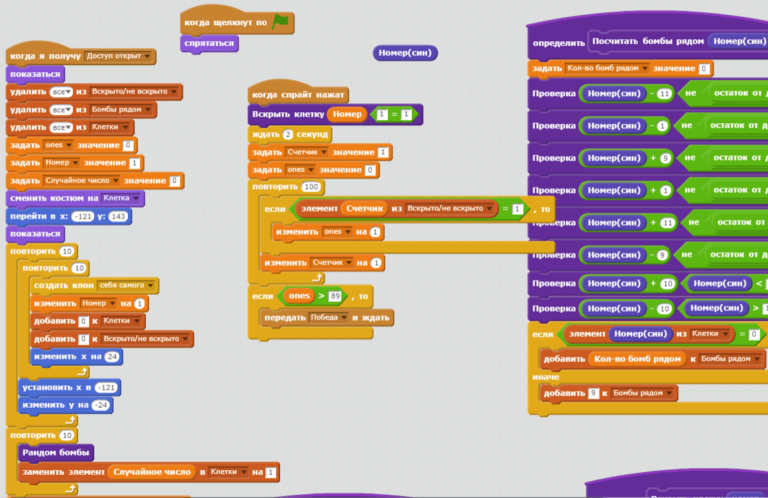Open 'Бомбы рядом' list dropdown in удалить block

(148, 110)
